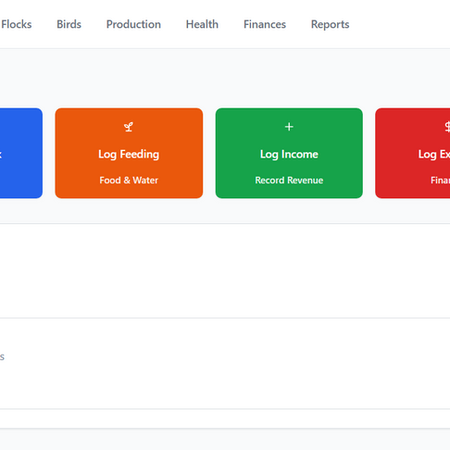
Task: Select the orange Log Feeding card
Action: [129, 153]
